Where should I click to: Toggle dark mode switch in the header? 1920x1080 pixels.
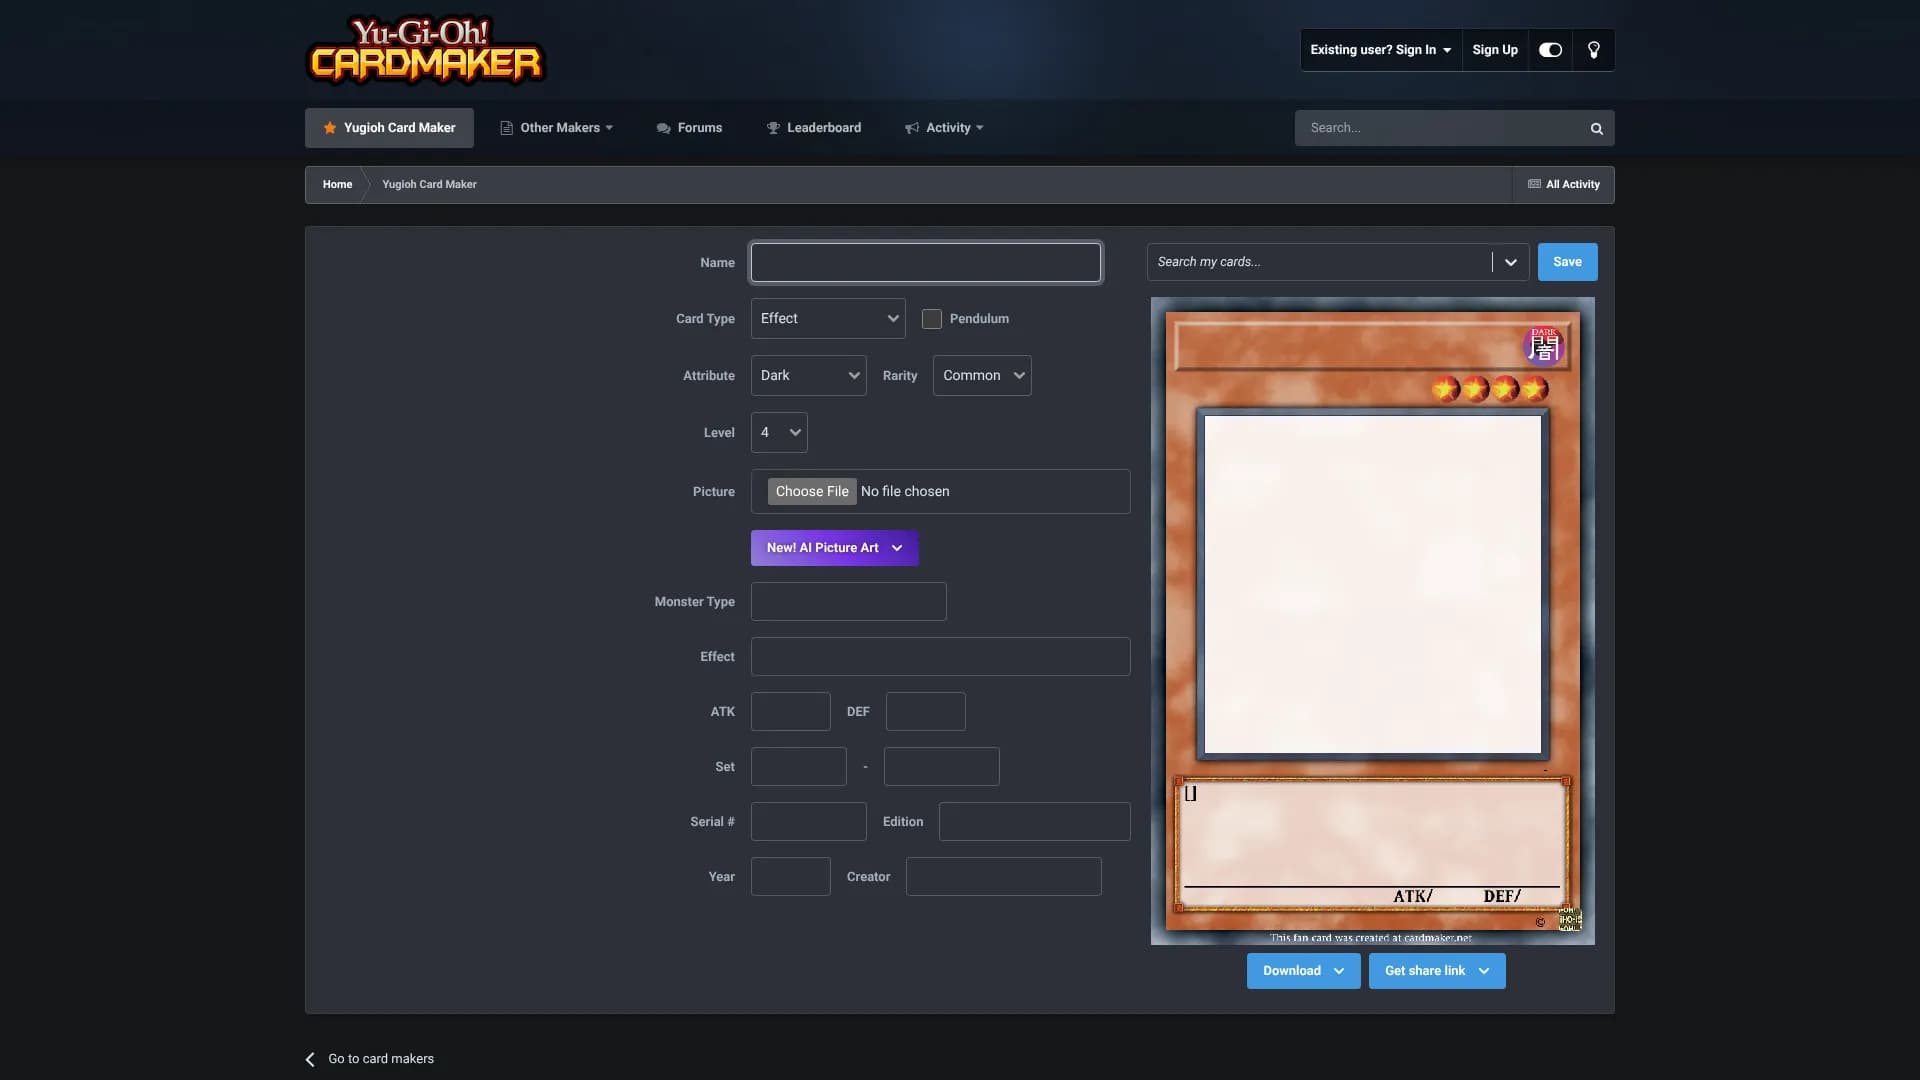1549,50
